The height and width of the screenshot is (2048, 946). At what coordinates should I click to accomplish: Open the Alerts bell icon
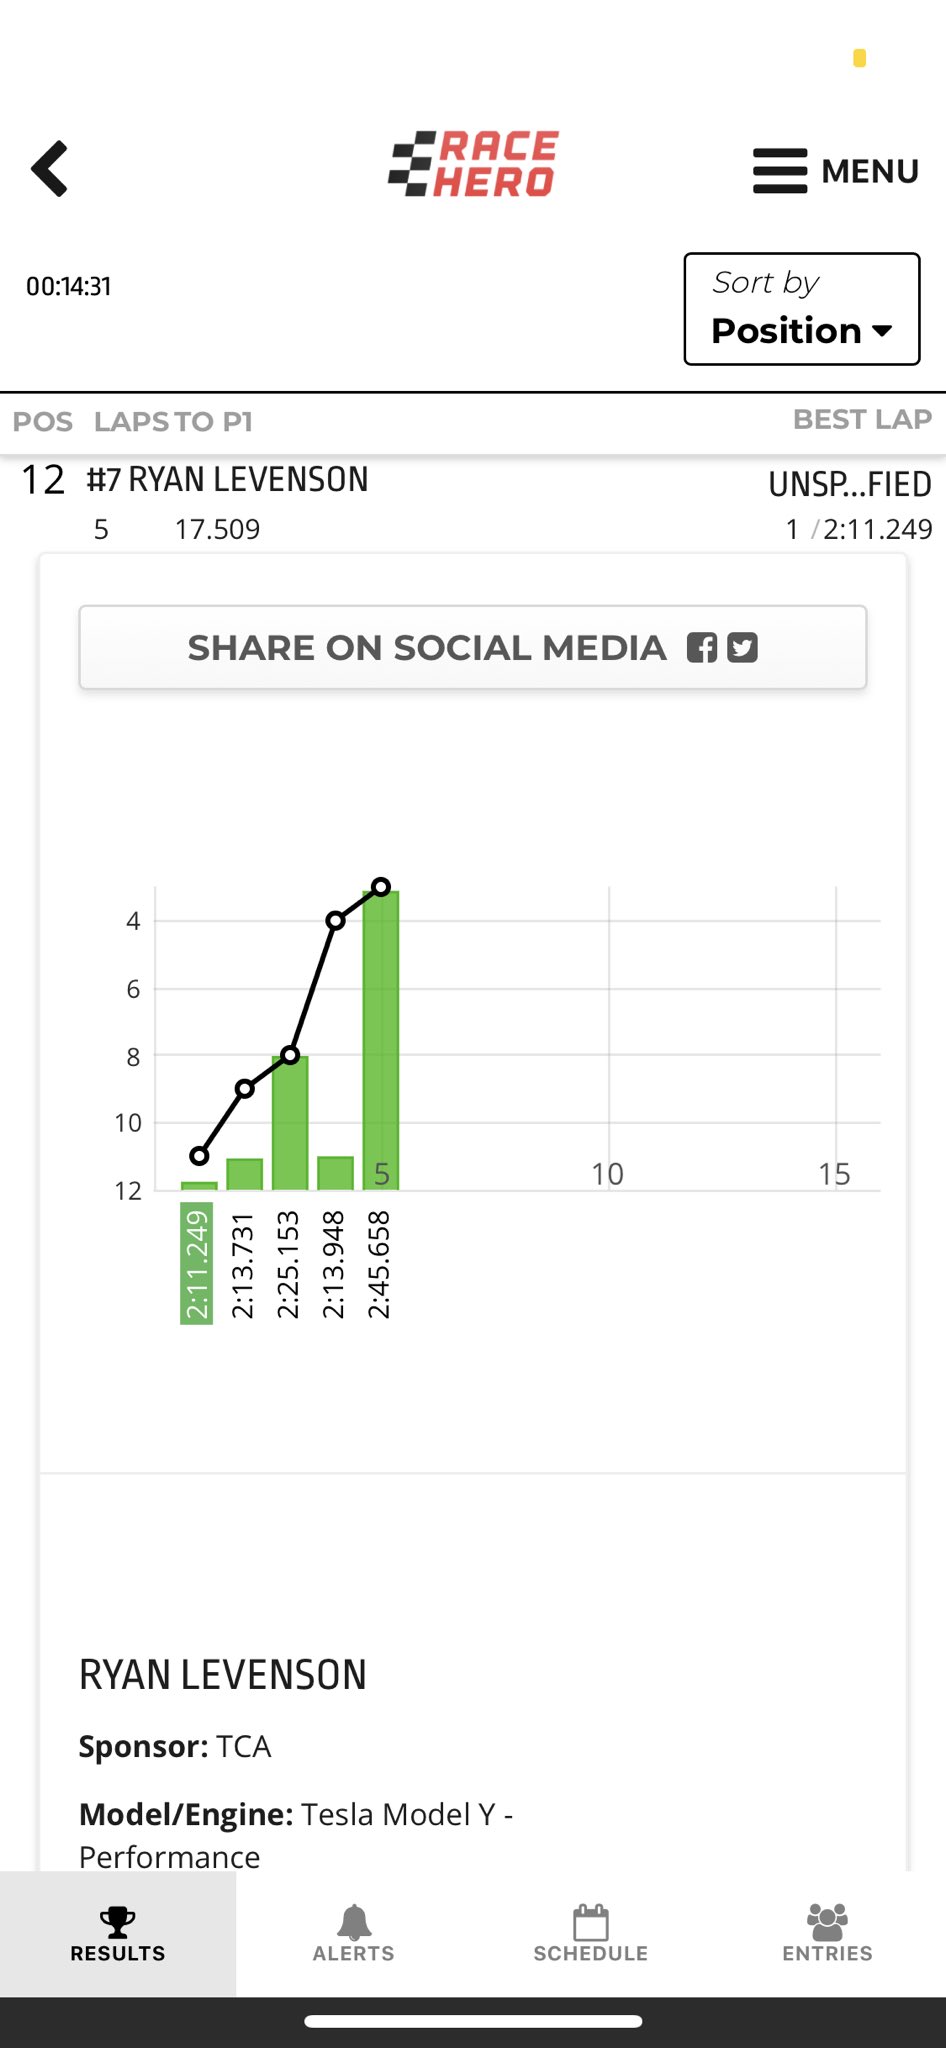click(x=354, y=1921)
